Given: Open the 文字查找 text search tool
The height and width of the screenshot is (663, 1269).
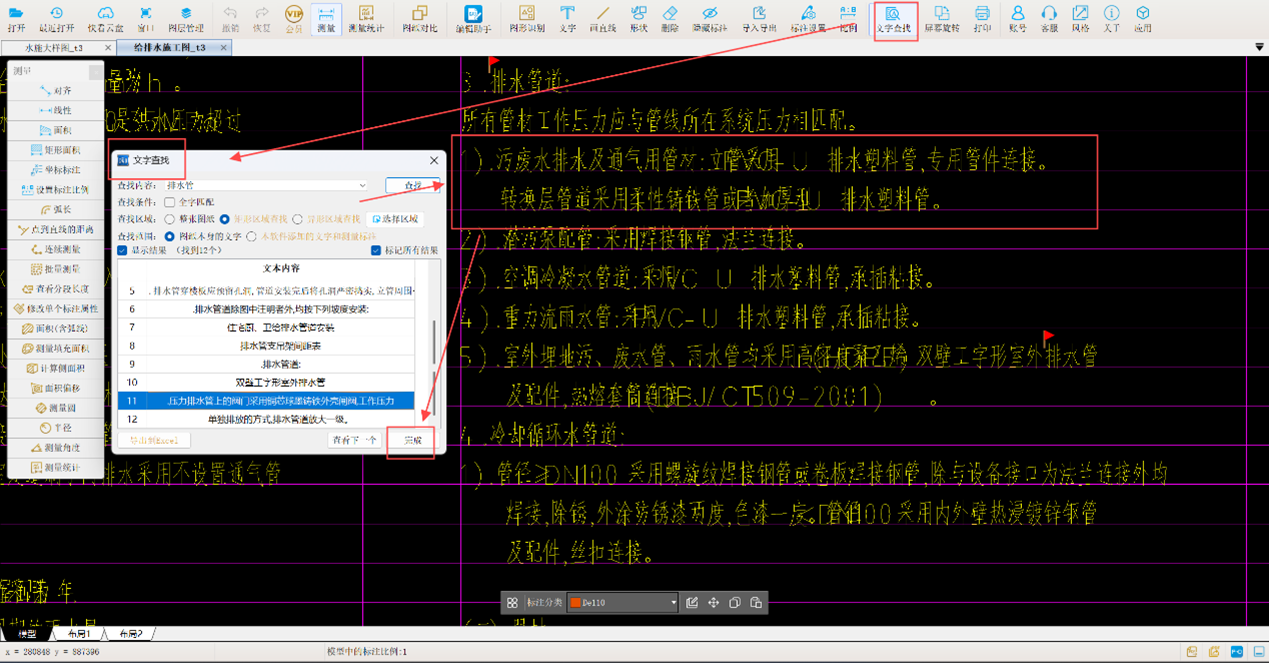Looking at the screenshot, I should pyautogui.click(x=893, y=18).
